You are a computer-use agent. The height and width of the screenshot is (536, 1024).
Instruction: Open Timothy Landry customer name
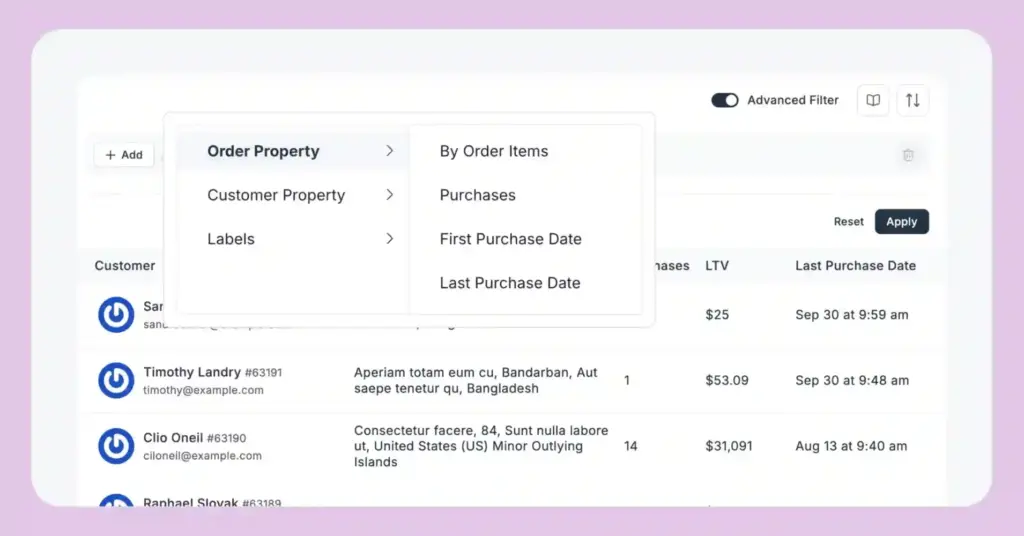[x=191, y=372]
